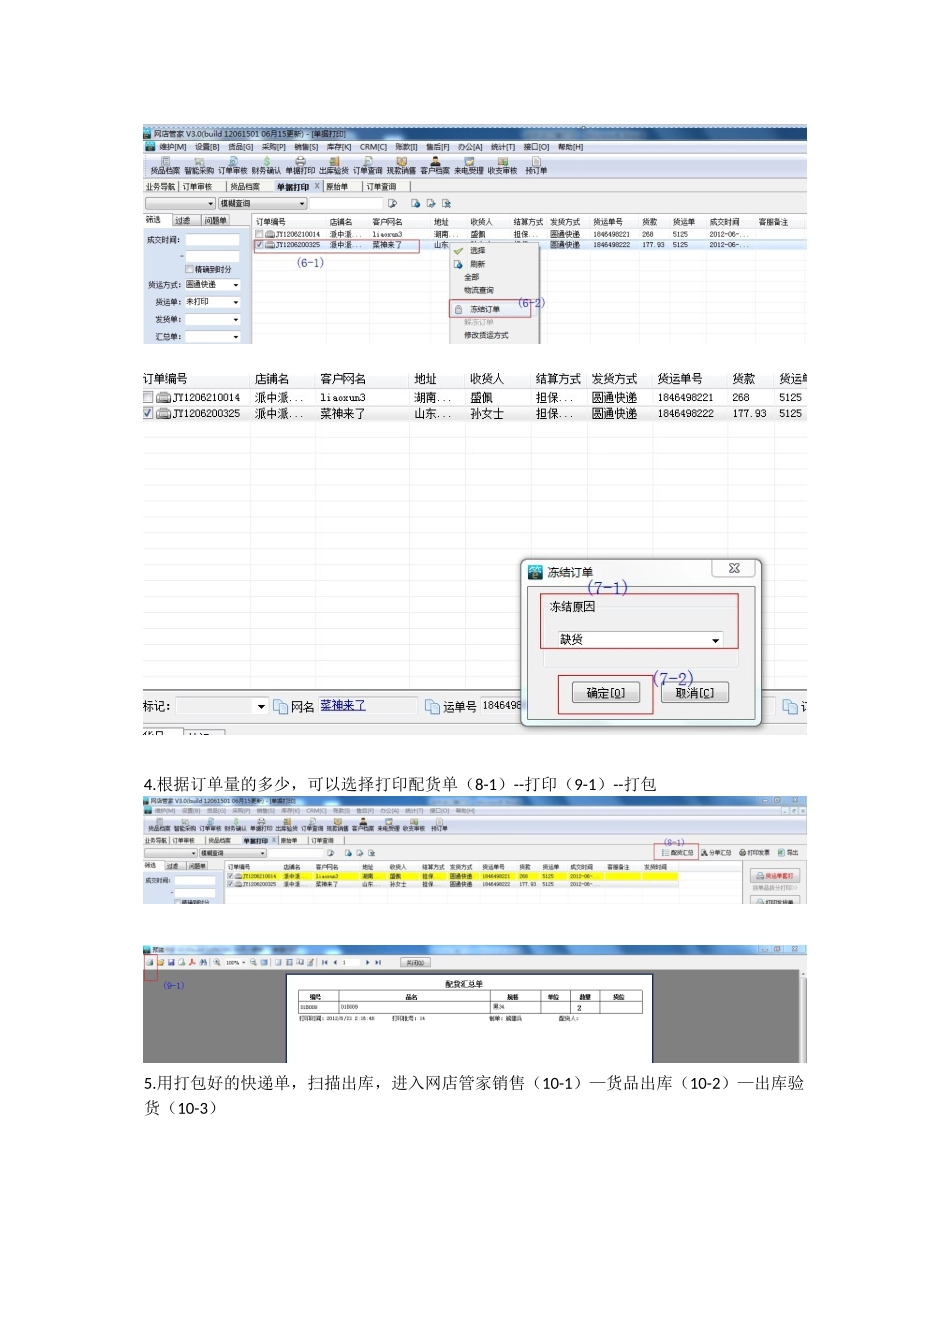Expand 冻结原因 缺货 dropdown
Screen dimensions: 950x1344
pyautogui.click(x=640, y=640)
